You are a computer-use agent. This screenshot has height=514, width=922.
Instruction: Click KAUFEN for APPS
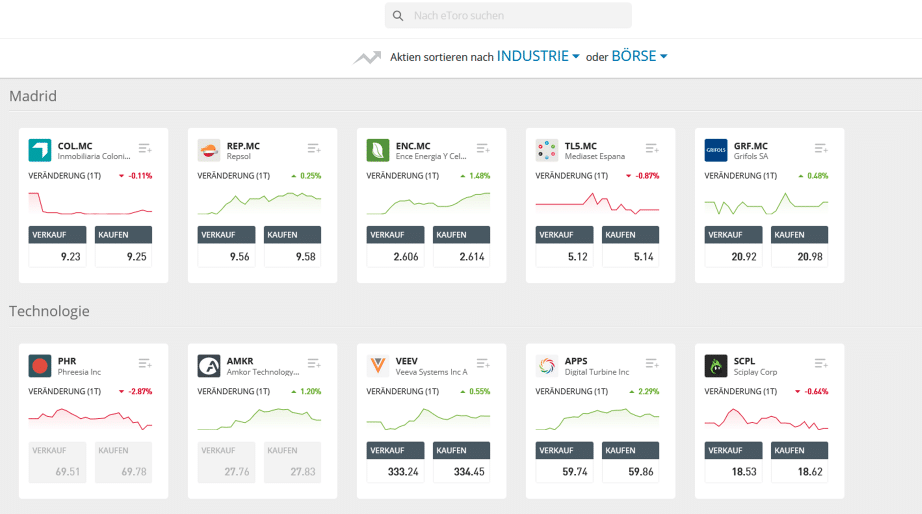[x=630, y=462]
